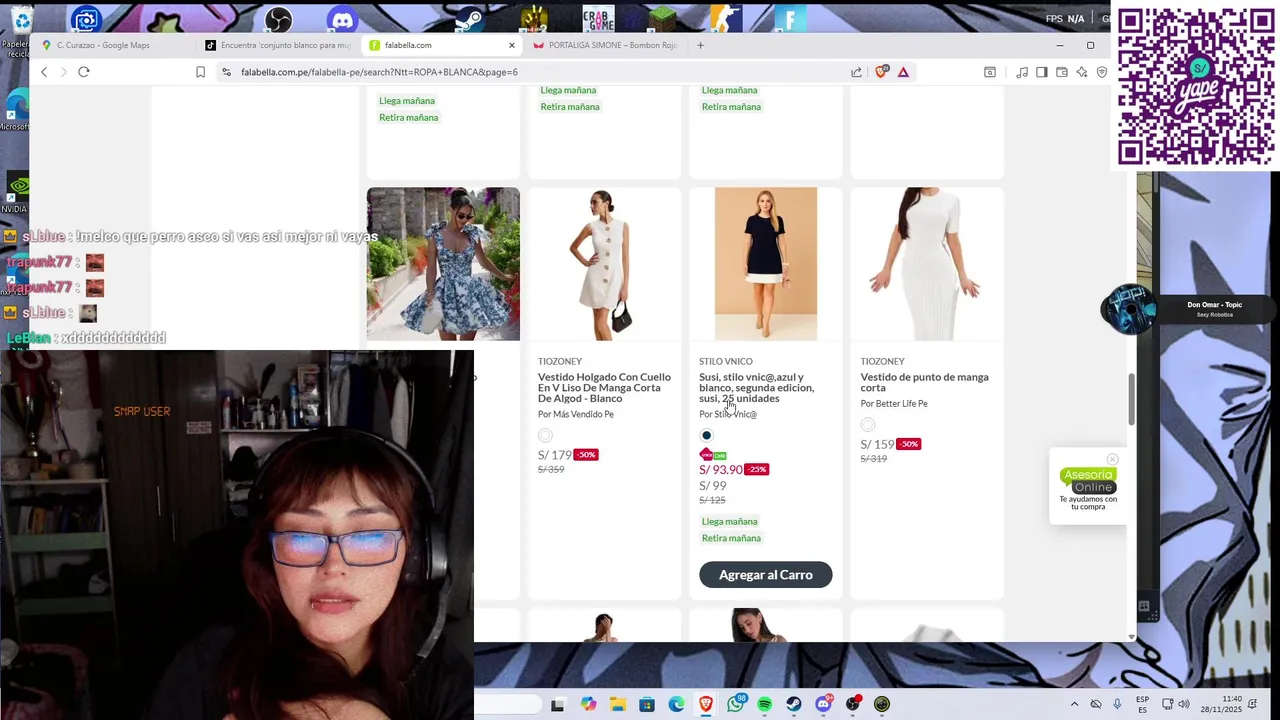Viewport: 1280px width, 720px height.
Task: Click microphone icon in system tray
Action: click(x=1117, y=704)
